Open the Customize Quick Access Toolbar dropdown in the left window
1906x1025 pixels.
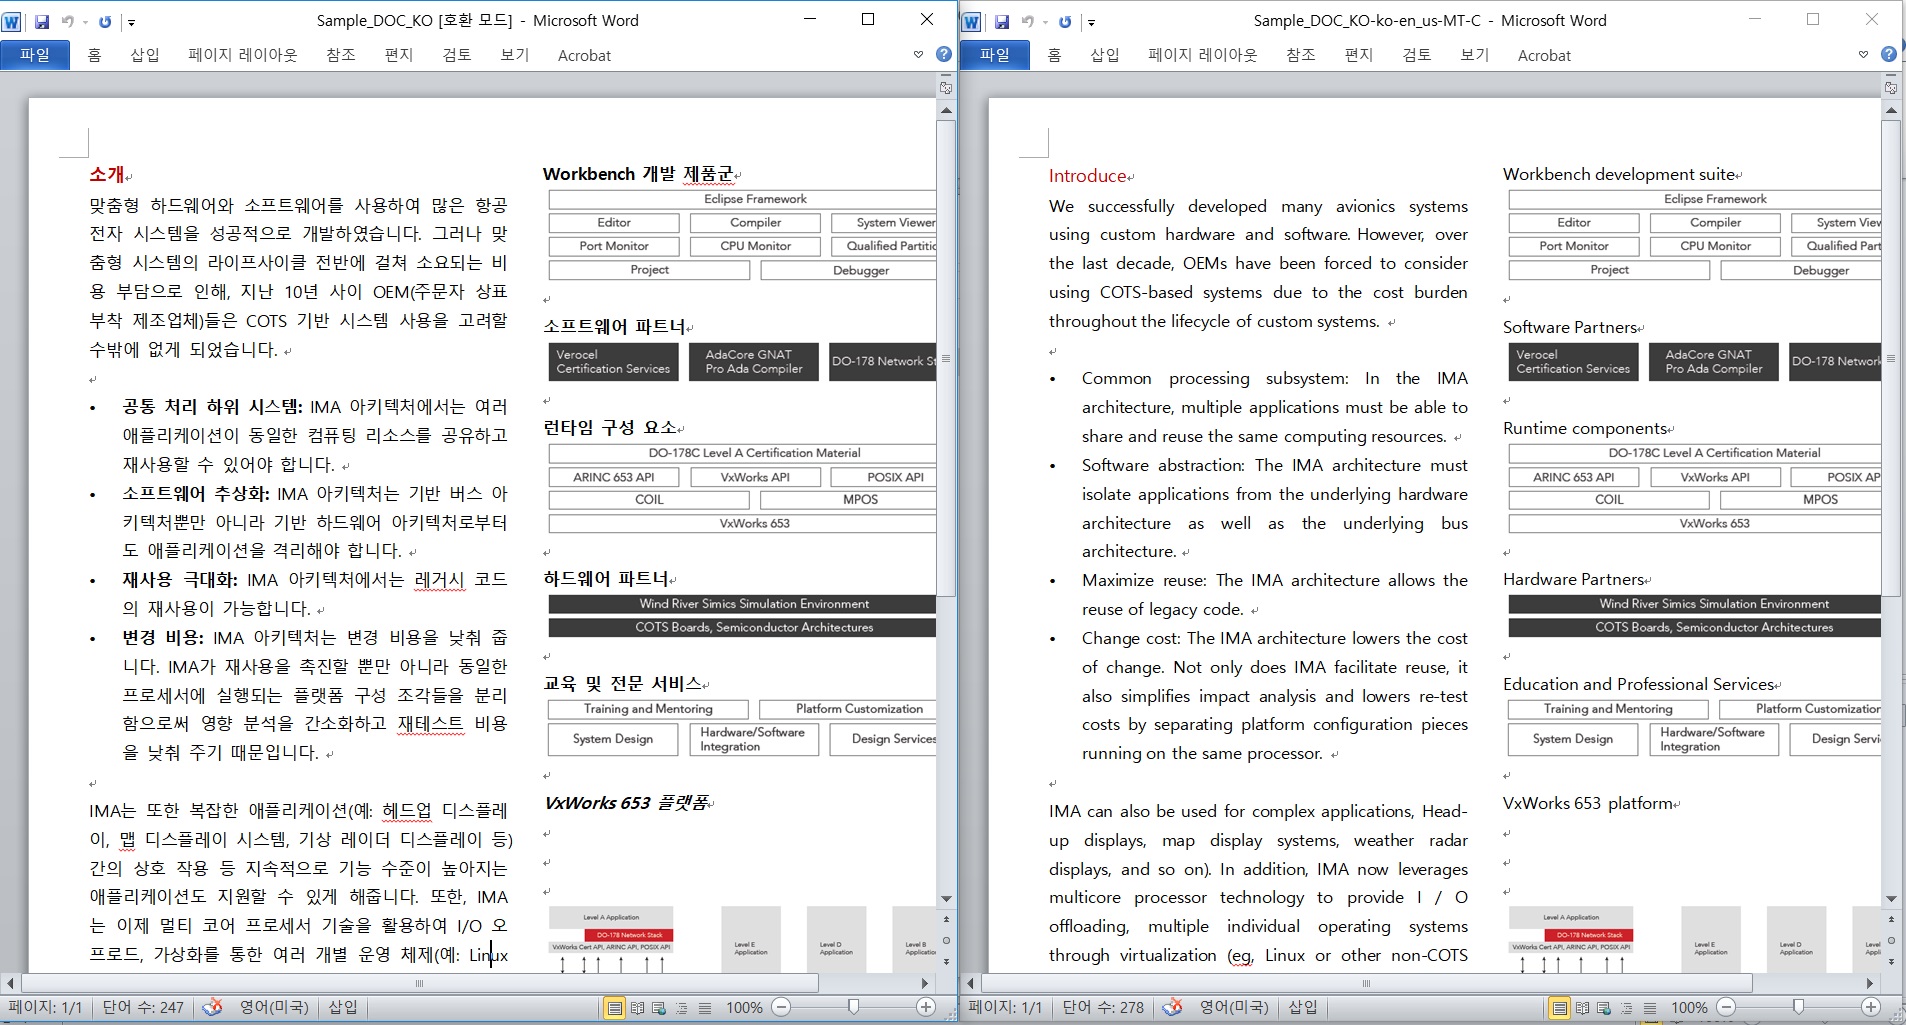(x=131, y=22)
